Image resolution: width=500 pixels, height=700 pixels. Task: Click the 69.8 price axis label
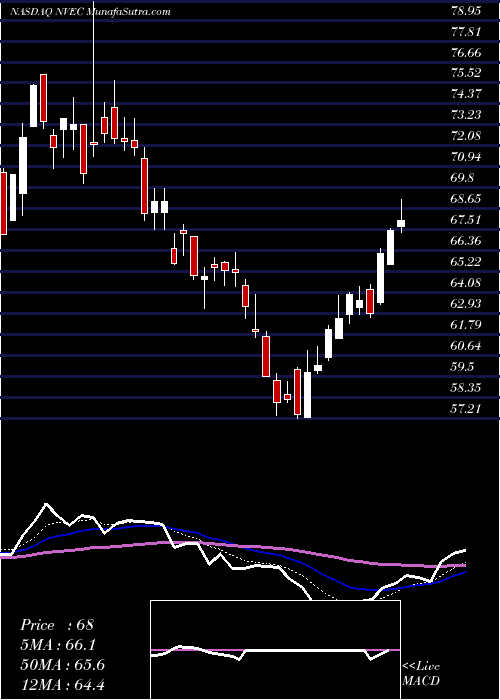(463, 178)
